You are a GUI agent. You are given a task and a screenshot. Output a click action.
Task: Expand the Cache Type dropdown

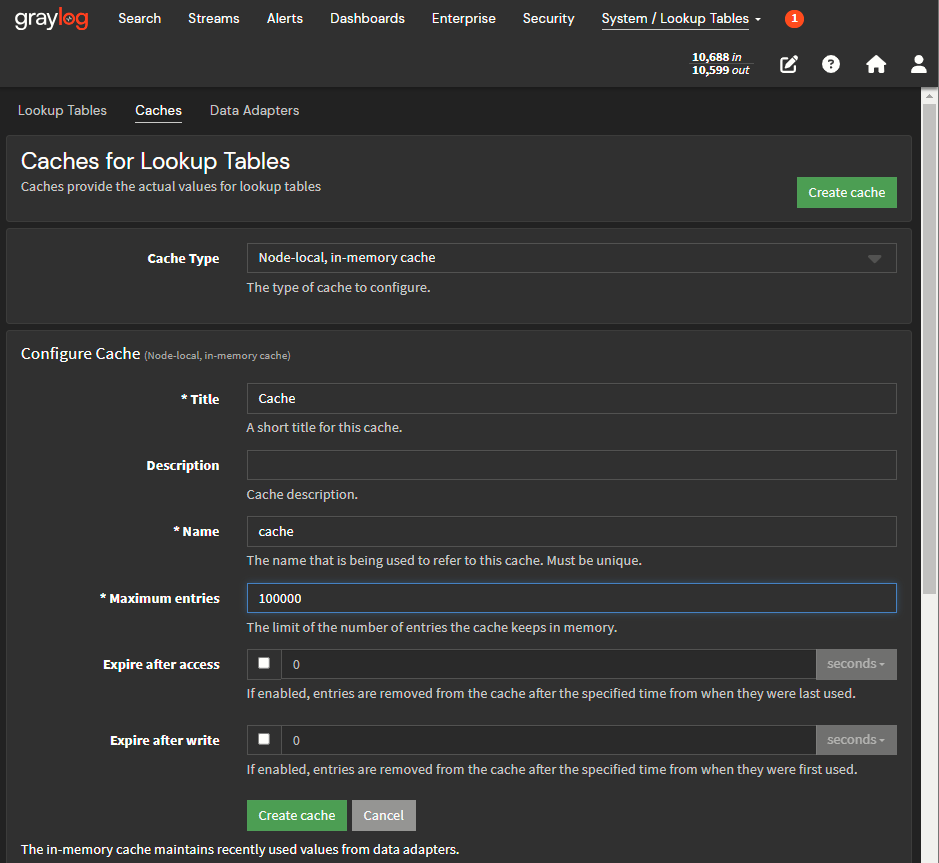pos(571,258)
